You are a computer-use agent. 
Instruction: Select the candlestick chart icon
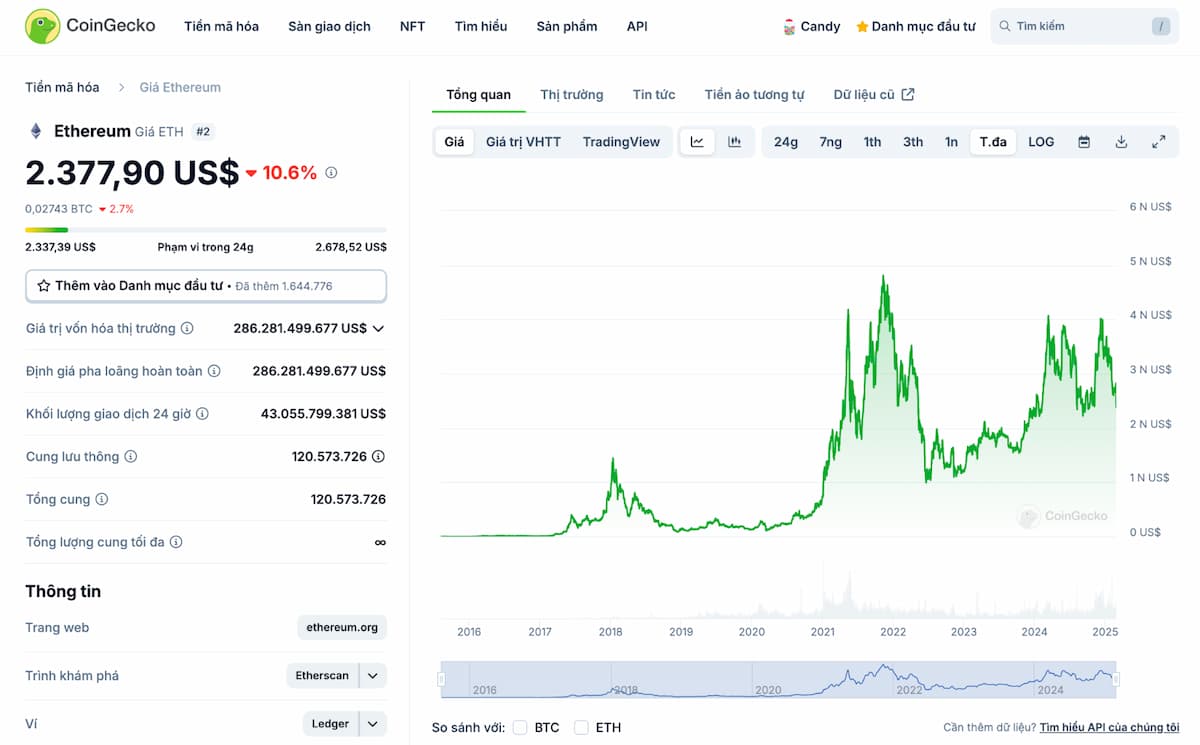(735, 142)
